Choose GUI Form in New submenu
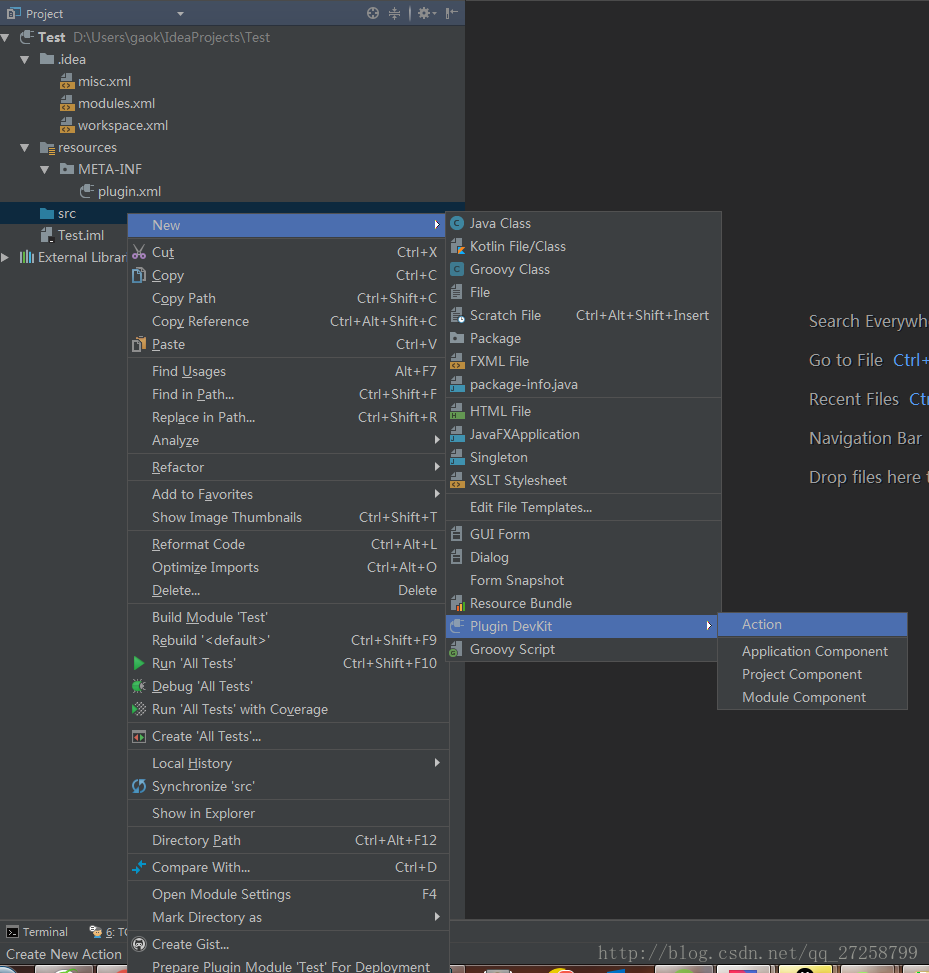This screenshot has height=973, width=929. click(583, 534)
